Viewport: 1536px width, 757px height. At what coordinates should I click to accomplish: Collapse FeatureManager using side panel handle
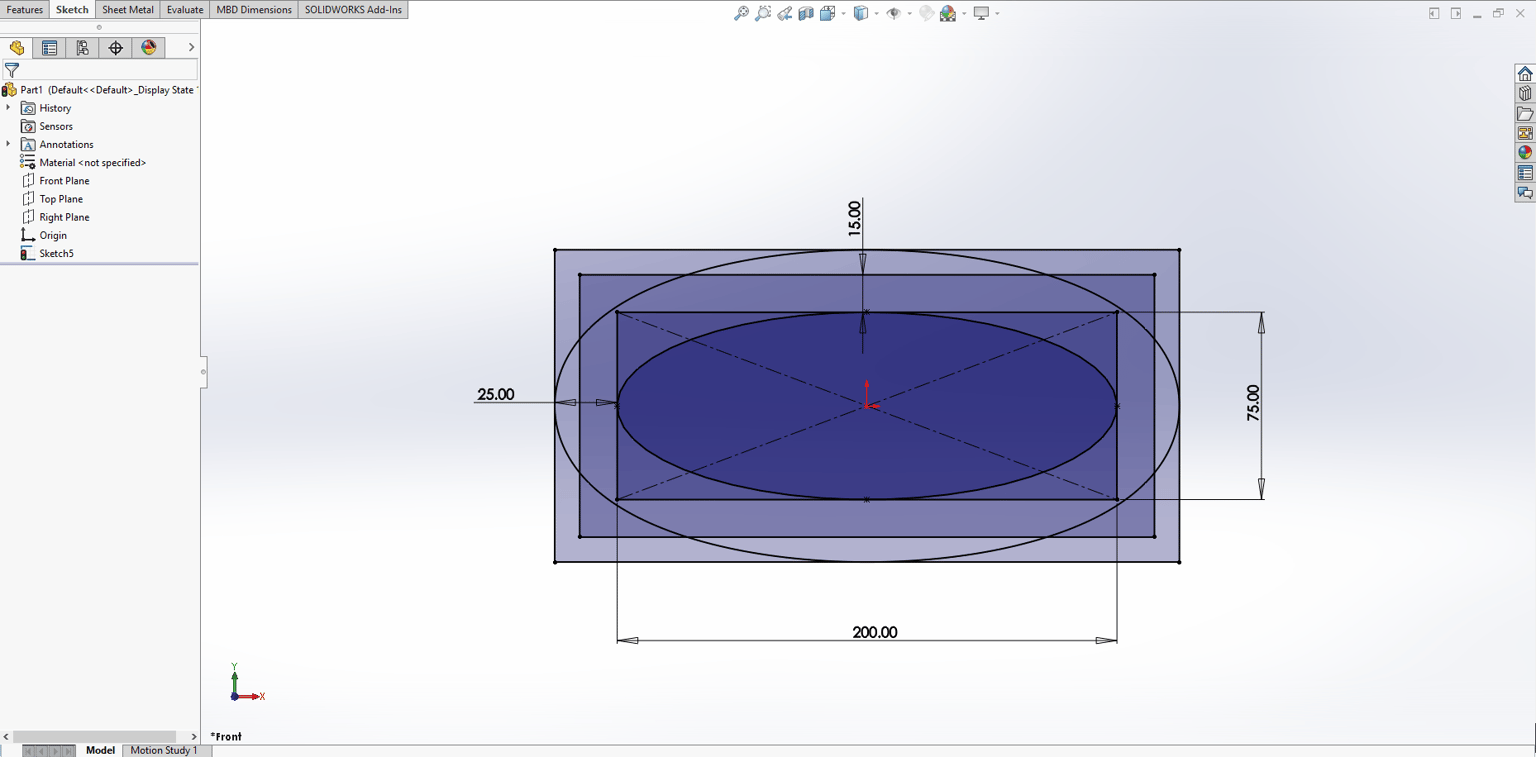[x=203, y=372]
